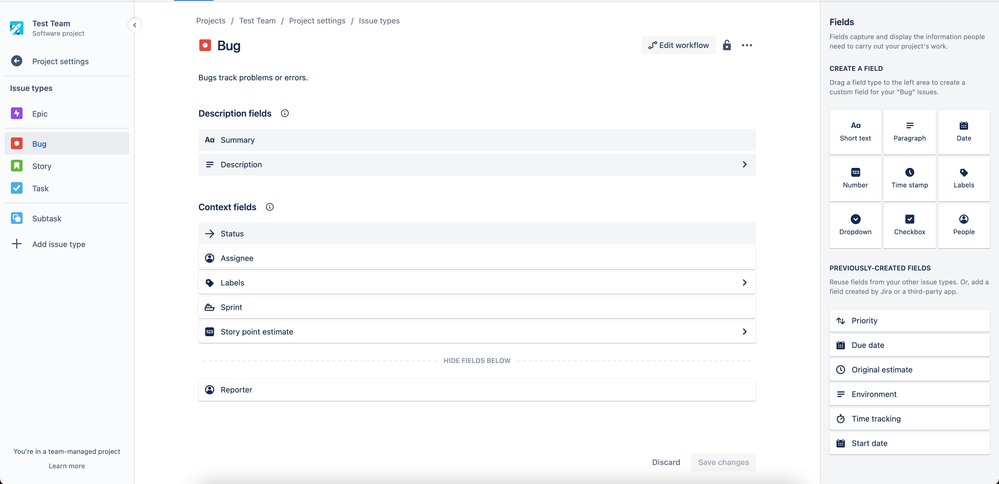Select the Original estimate field
Viewport: 999px width, 484px height.
pyautogui.click(x=909, y=369)
